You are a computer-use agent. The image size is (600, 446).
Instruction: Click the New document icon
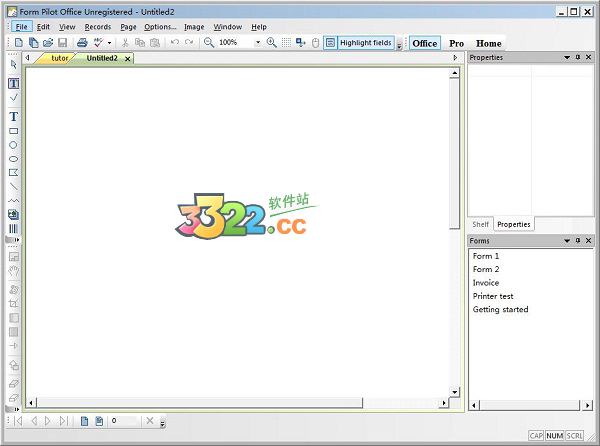(x=18, y=42)
